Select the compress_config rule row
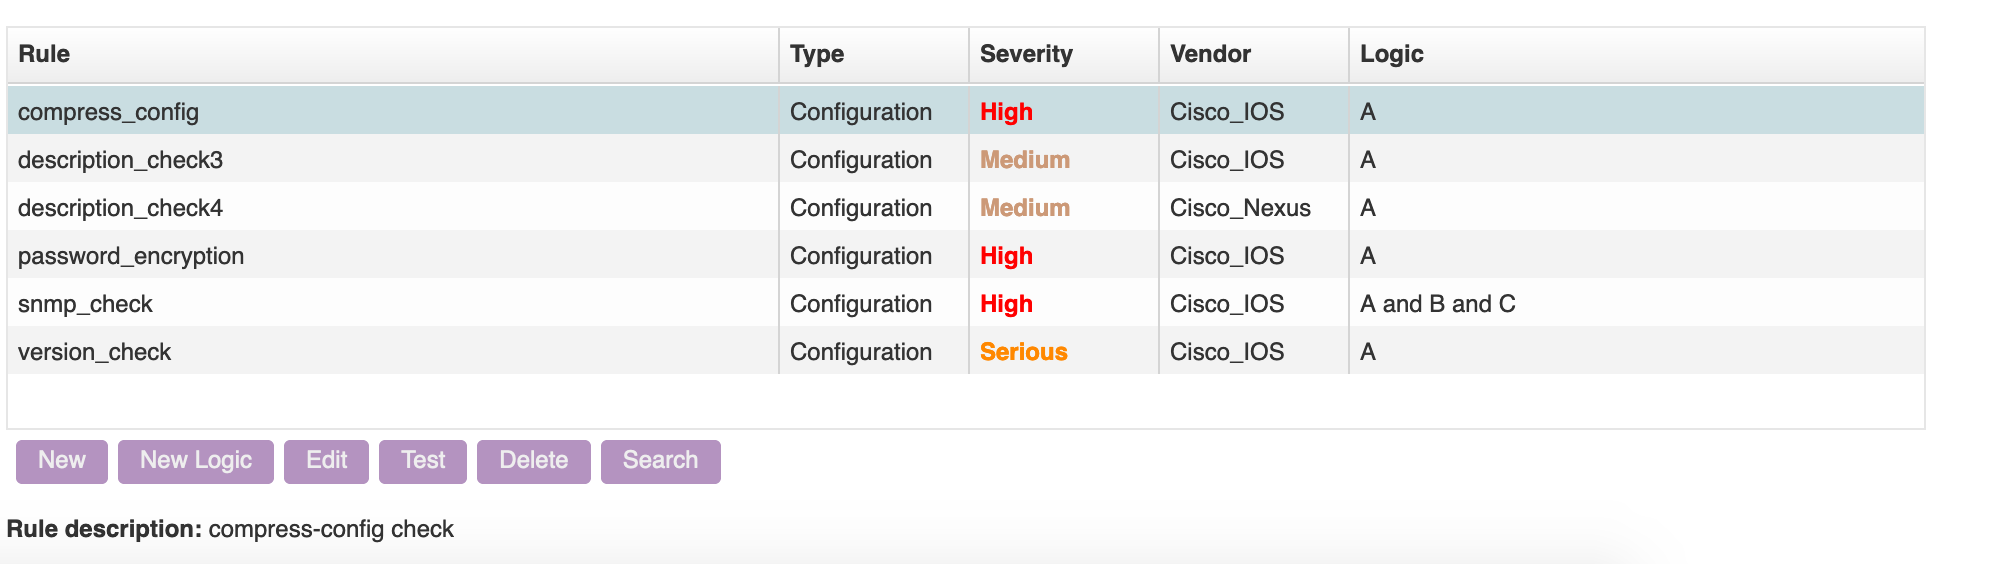 point(108,112)
